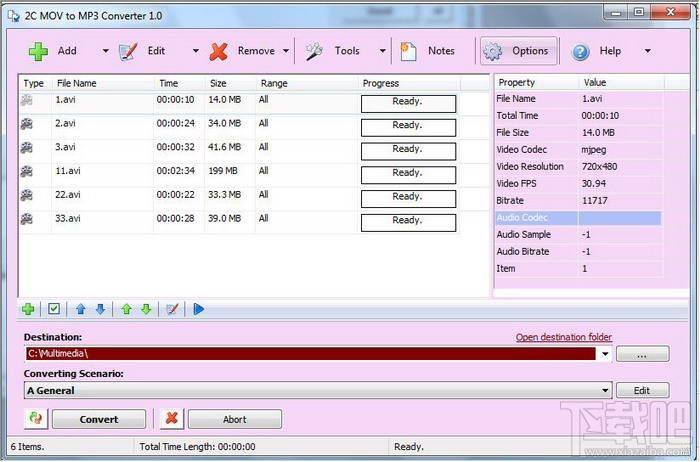This screenshot has width=700, height=462.
Task: Click Open destination folder link
Action: [x=563, y=337]
